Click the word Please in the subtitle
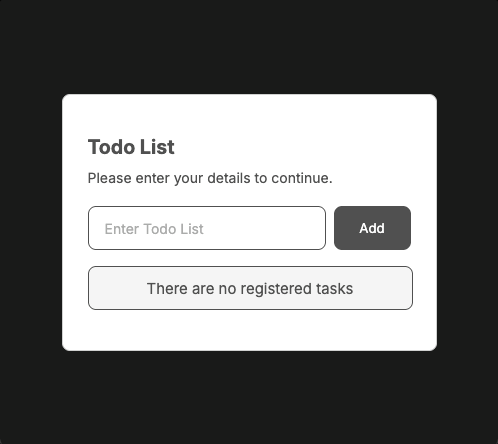 [x=110, y=178]
